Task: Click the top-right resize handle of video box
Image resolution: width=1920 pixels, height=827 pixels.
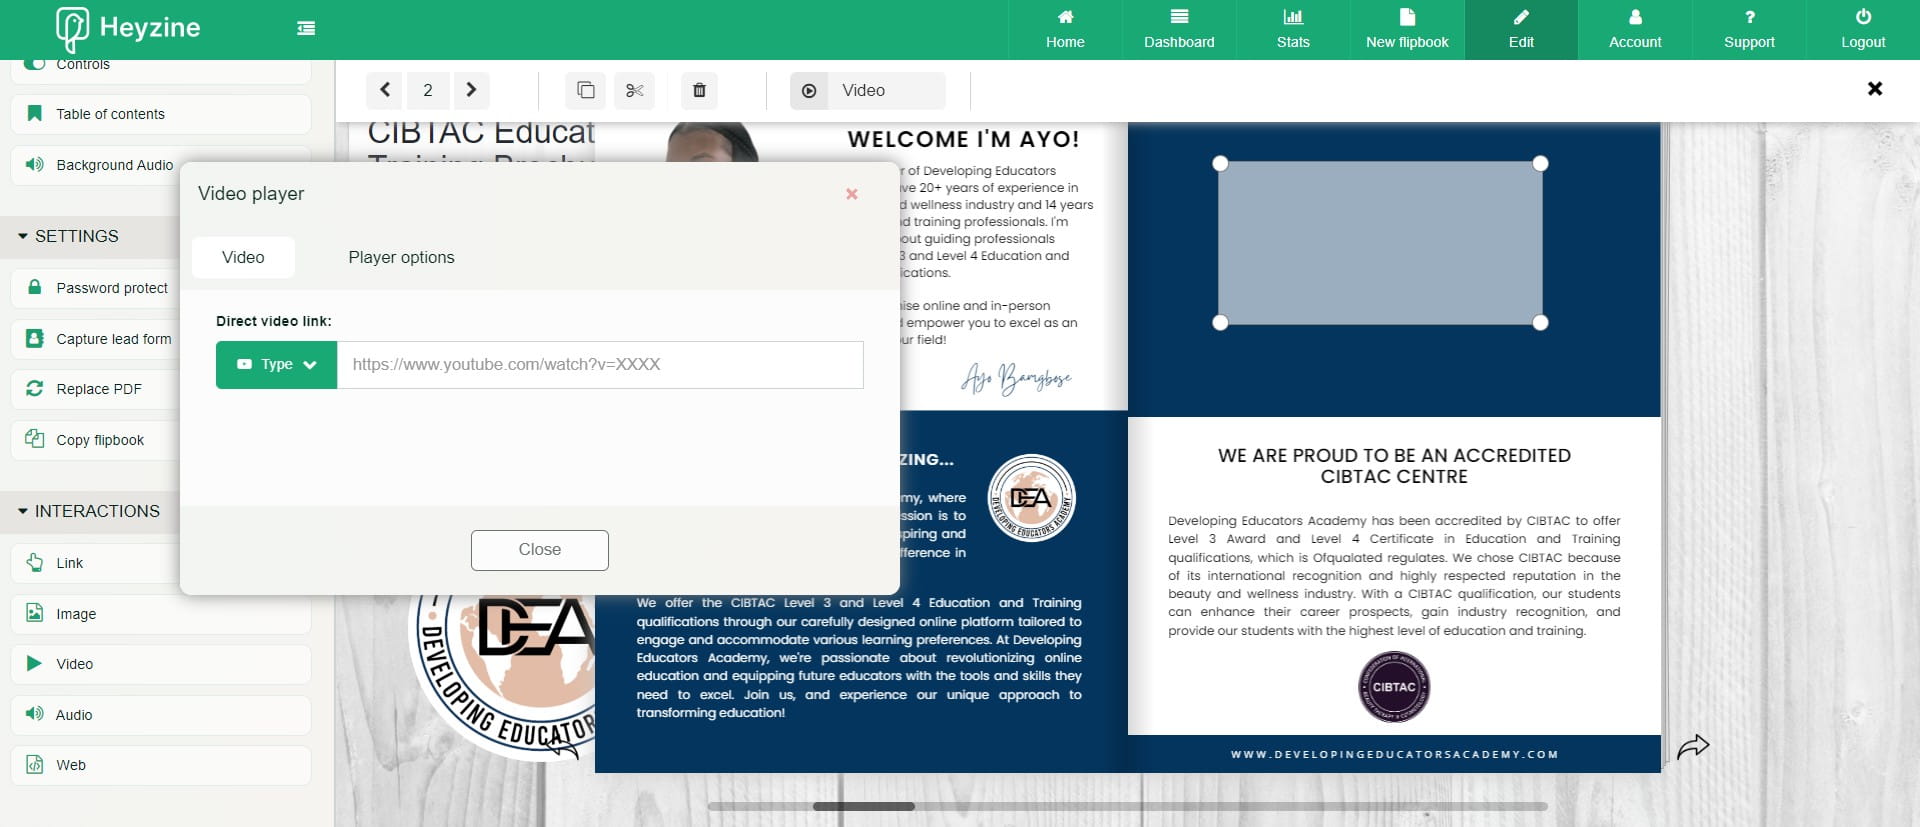Action: tap(1540, 163)
